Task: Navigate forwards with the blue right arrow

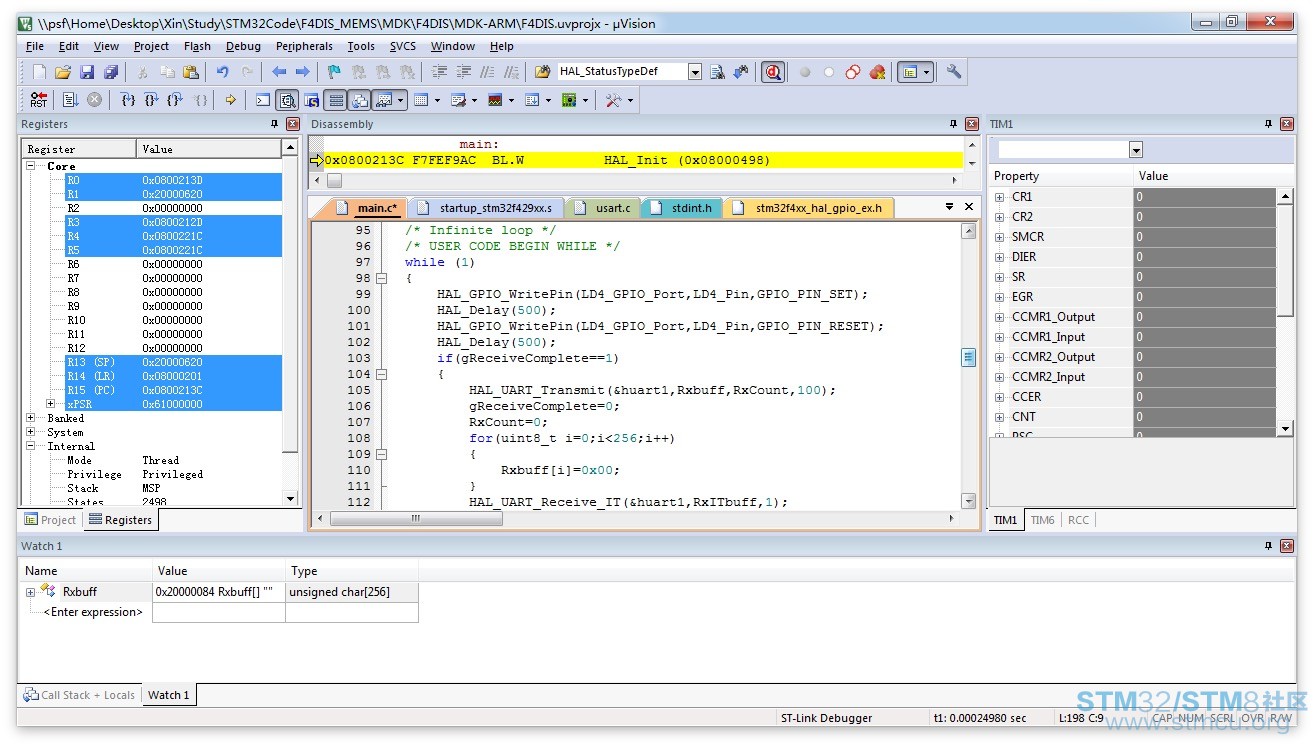Action: (302, 72)
